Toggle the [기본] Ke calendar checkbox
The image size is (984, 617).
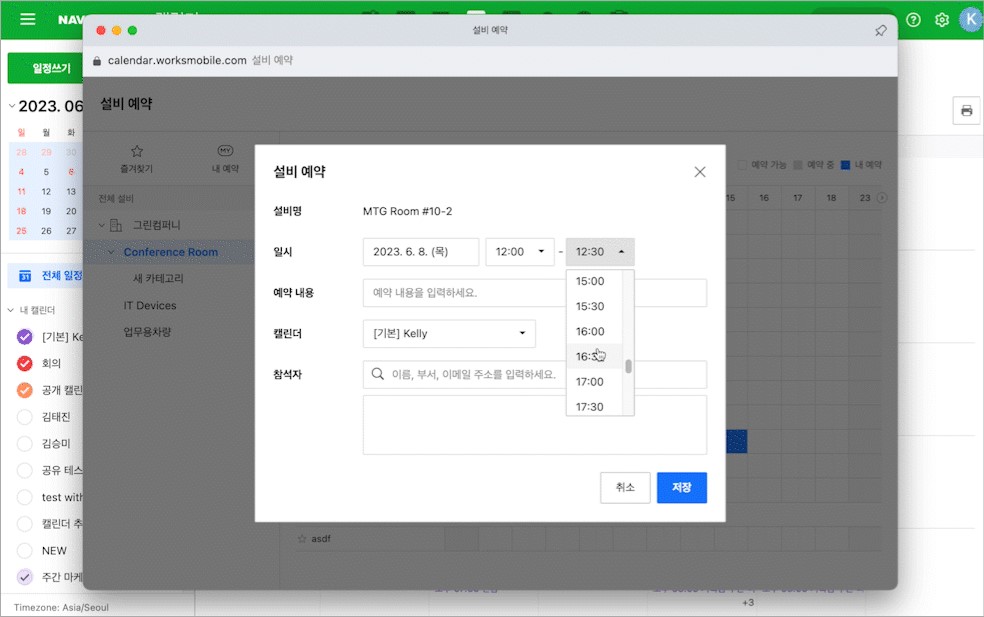[24, 337]
